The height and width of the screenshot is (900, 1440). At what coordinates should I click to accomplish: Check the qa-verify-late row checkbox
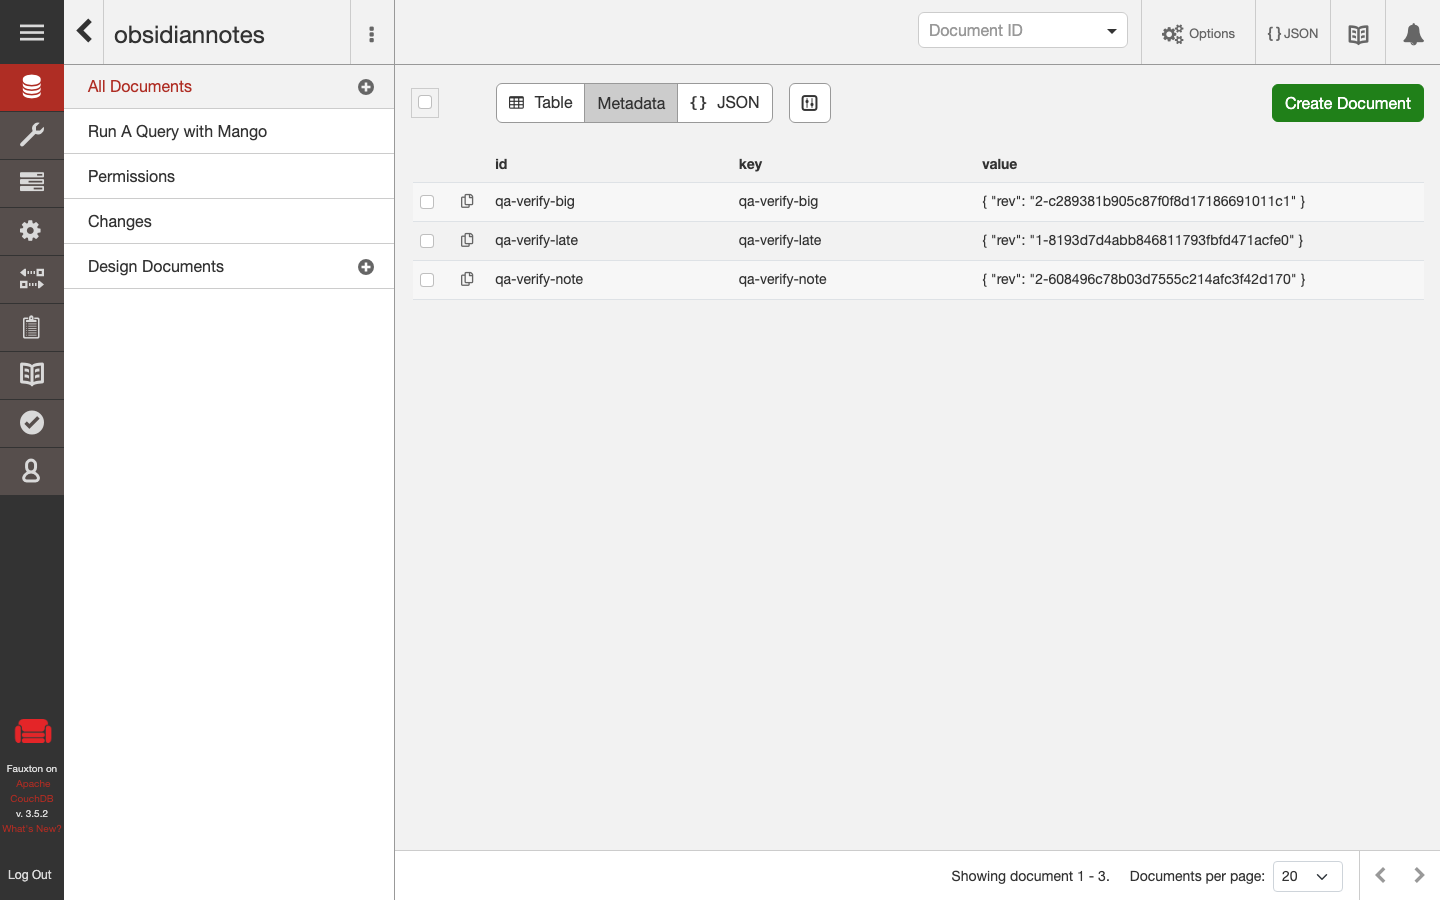coord(427,241)
